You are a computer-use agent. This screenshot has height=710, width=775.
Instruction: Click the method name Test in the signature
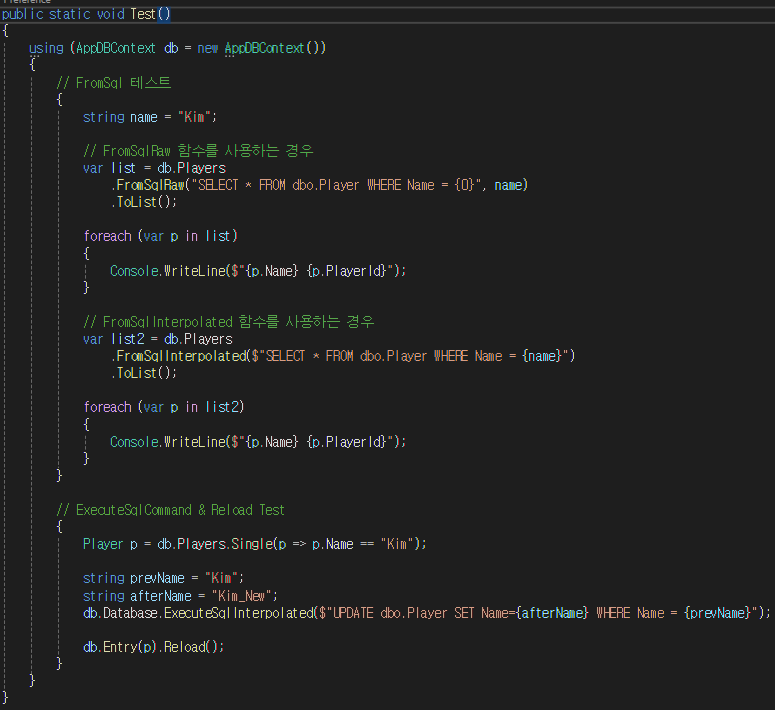(143, 14)
